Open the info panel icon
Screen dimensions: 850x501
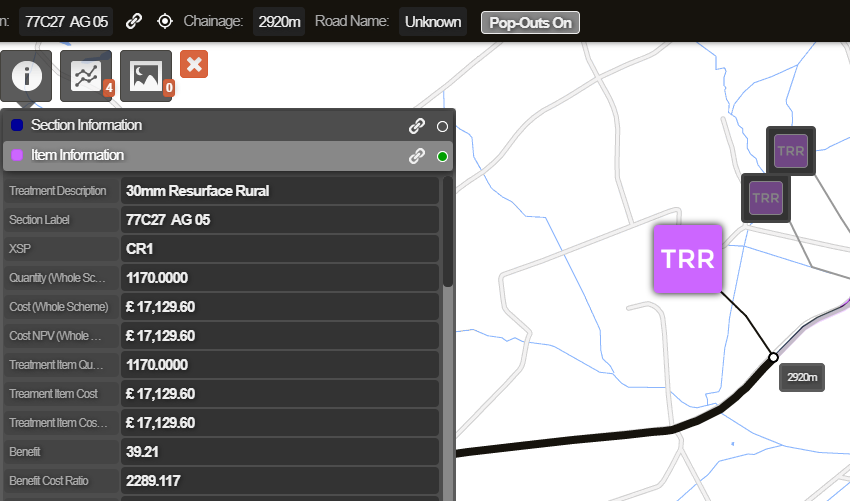(27, 76)
